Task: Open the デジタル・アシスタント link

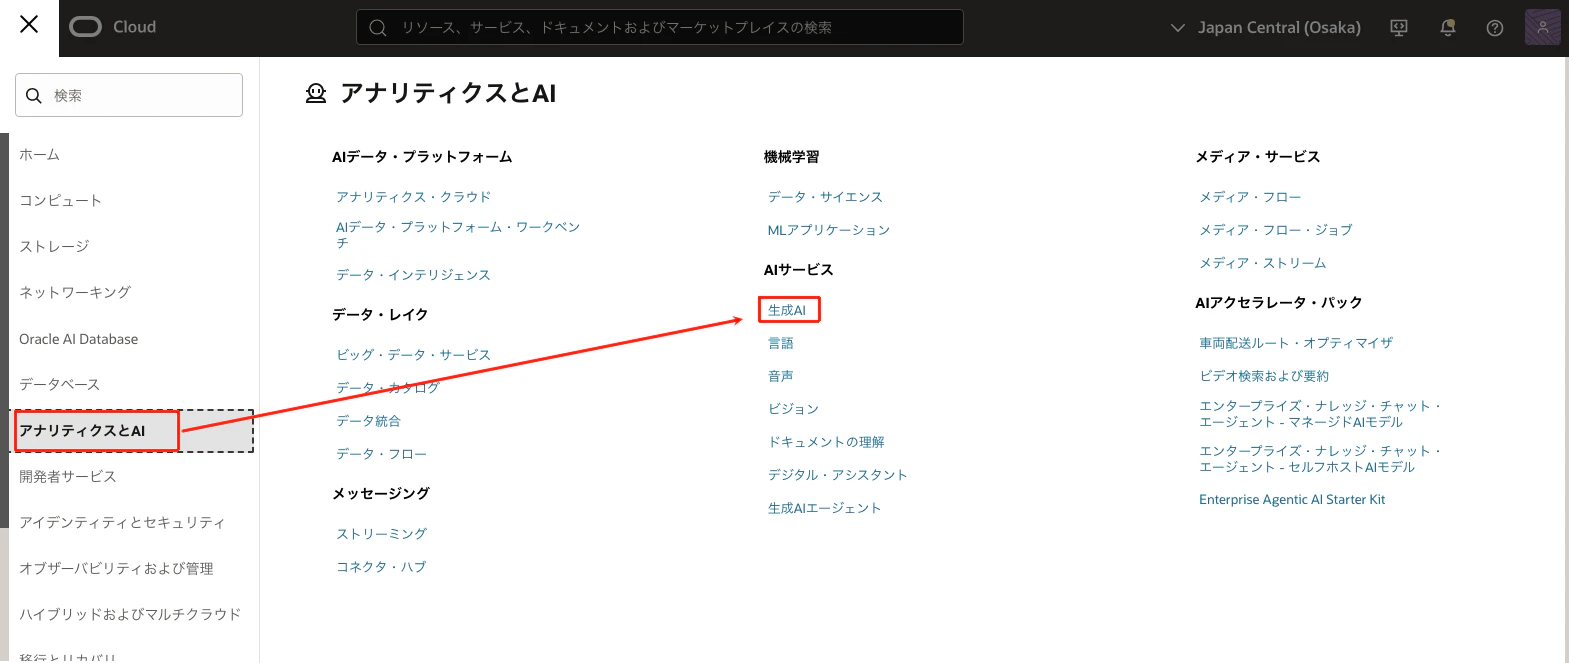Action: click(838, 475)
